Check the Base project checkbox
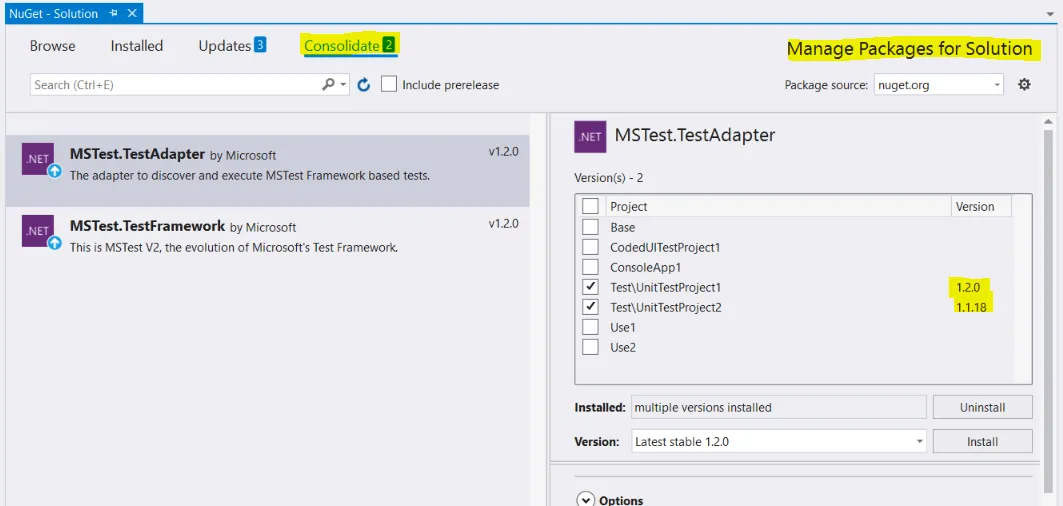Screen dimensions: 1063x506 590,227
